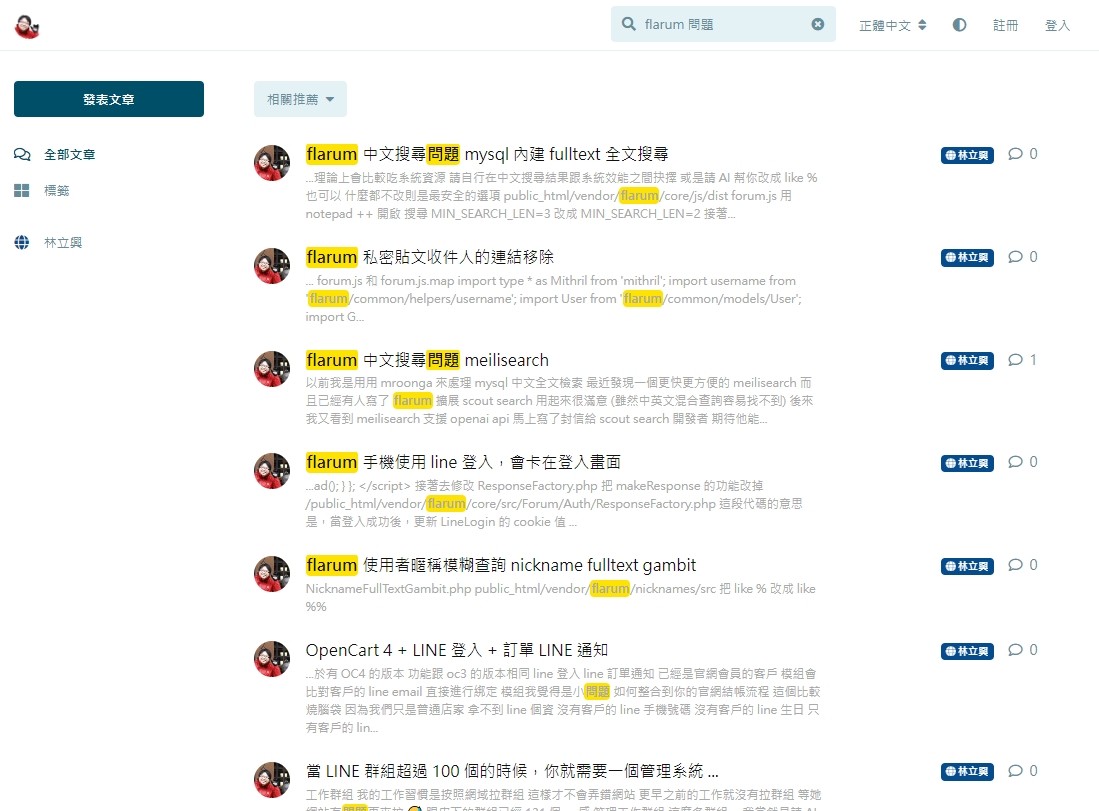Image resolution: width=1099 pixels, height=811 pixels.
Task: Click excerpt starting 'forum.js 和 forum.js.map'
Action: point(554,299)
